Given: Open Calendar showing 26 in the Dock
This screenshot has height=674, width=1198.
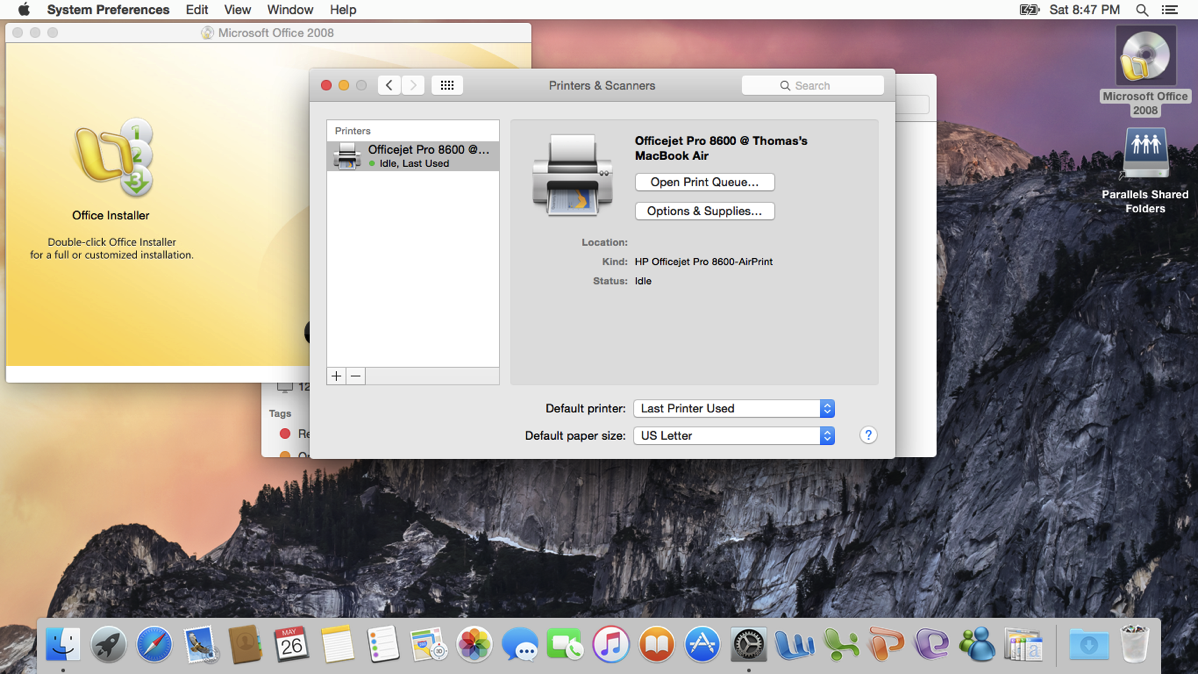Looking at the screenshot, I should (291, 644).
